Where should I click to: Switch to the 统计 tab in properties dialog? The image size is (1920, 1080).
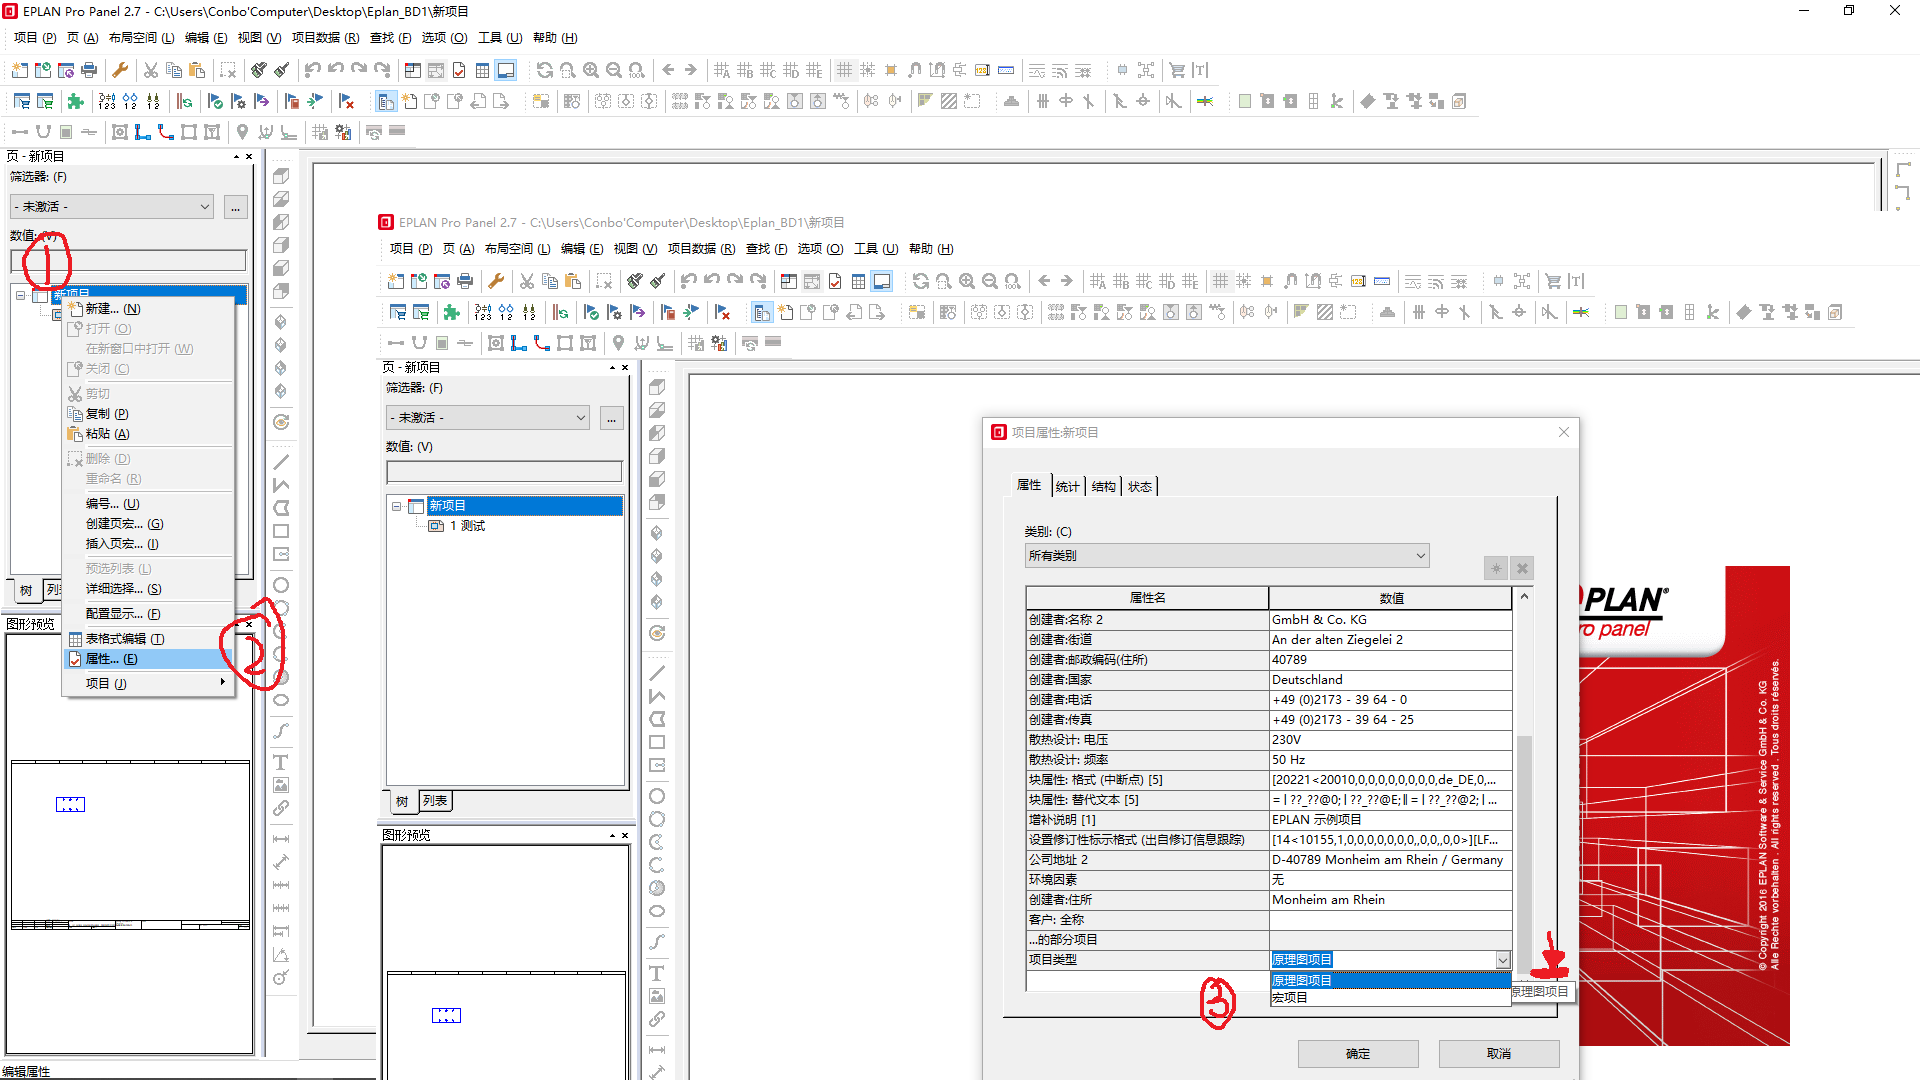coord(1066,486)
